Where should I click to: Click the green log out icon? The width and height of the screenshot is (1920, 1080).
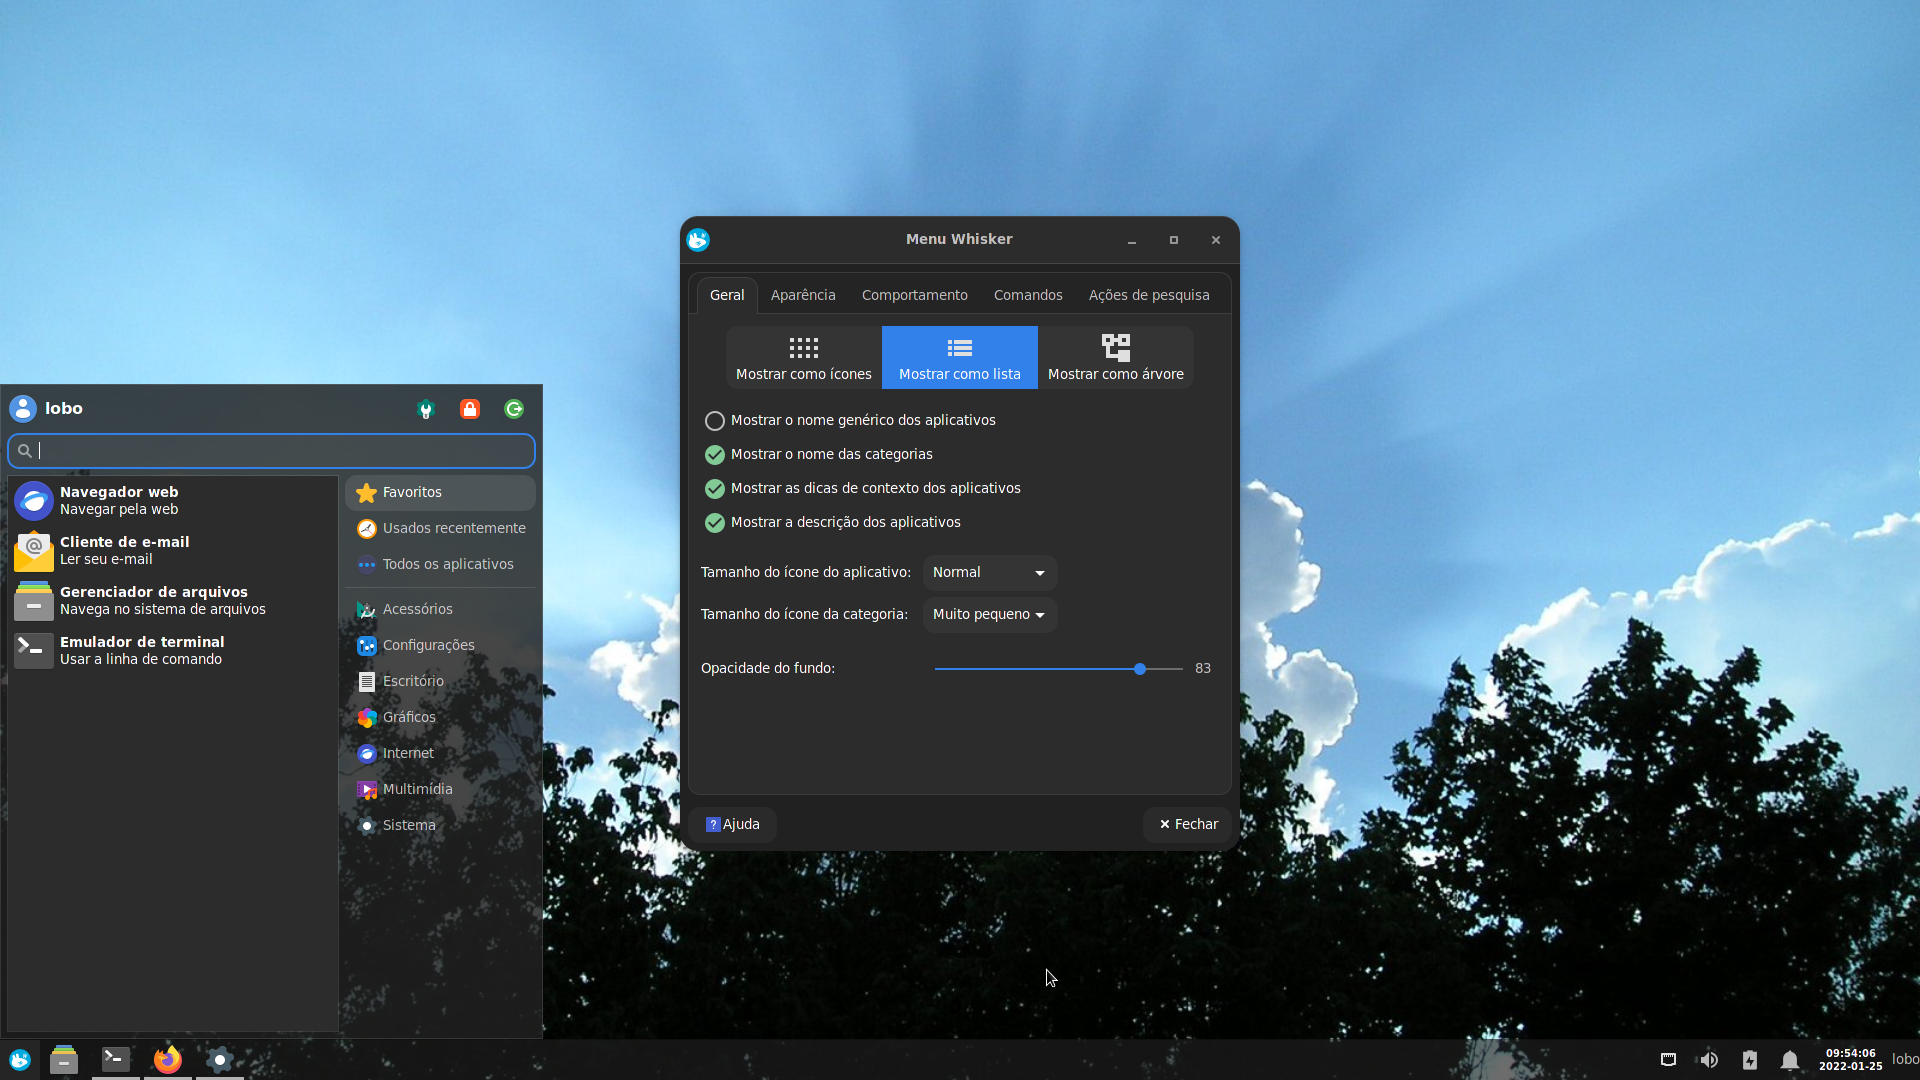514,409
